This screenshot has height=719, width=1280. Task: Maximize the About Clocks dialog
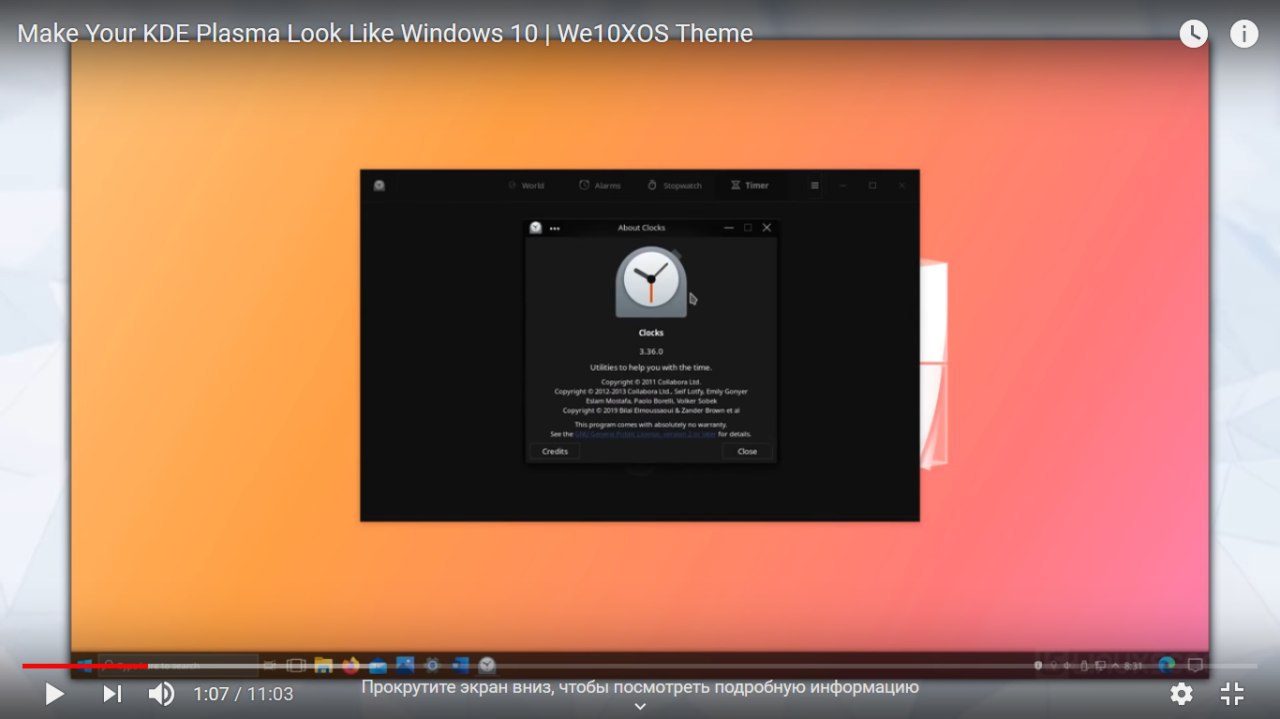(x=748, y=227)
